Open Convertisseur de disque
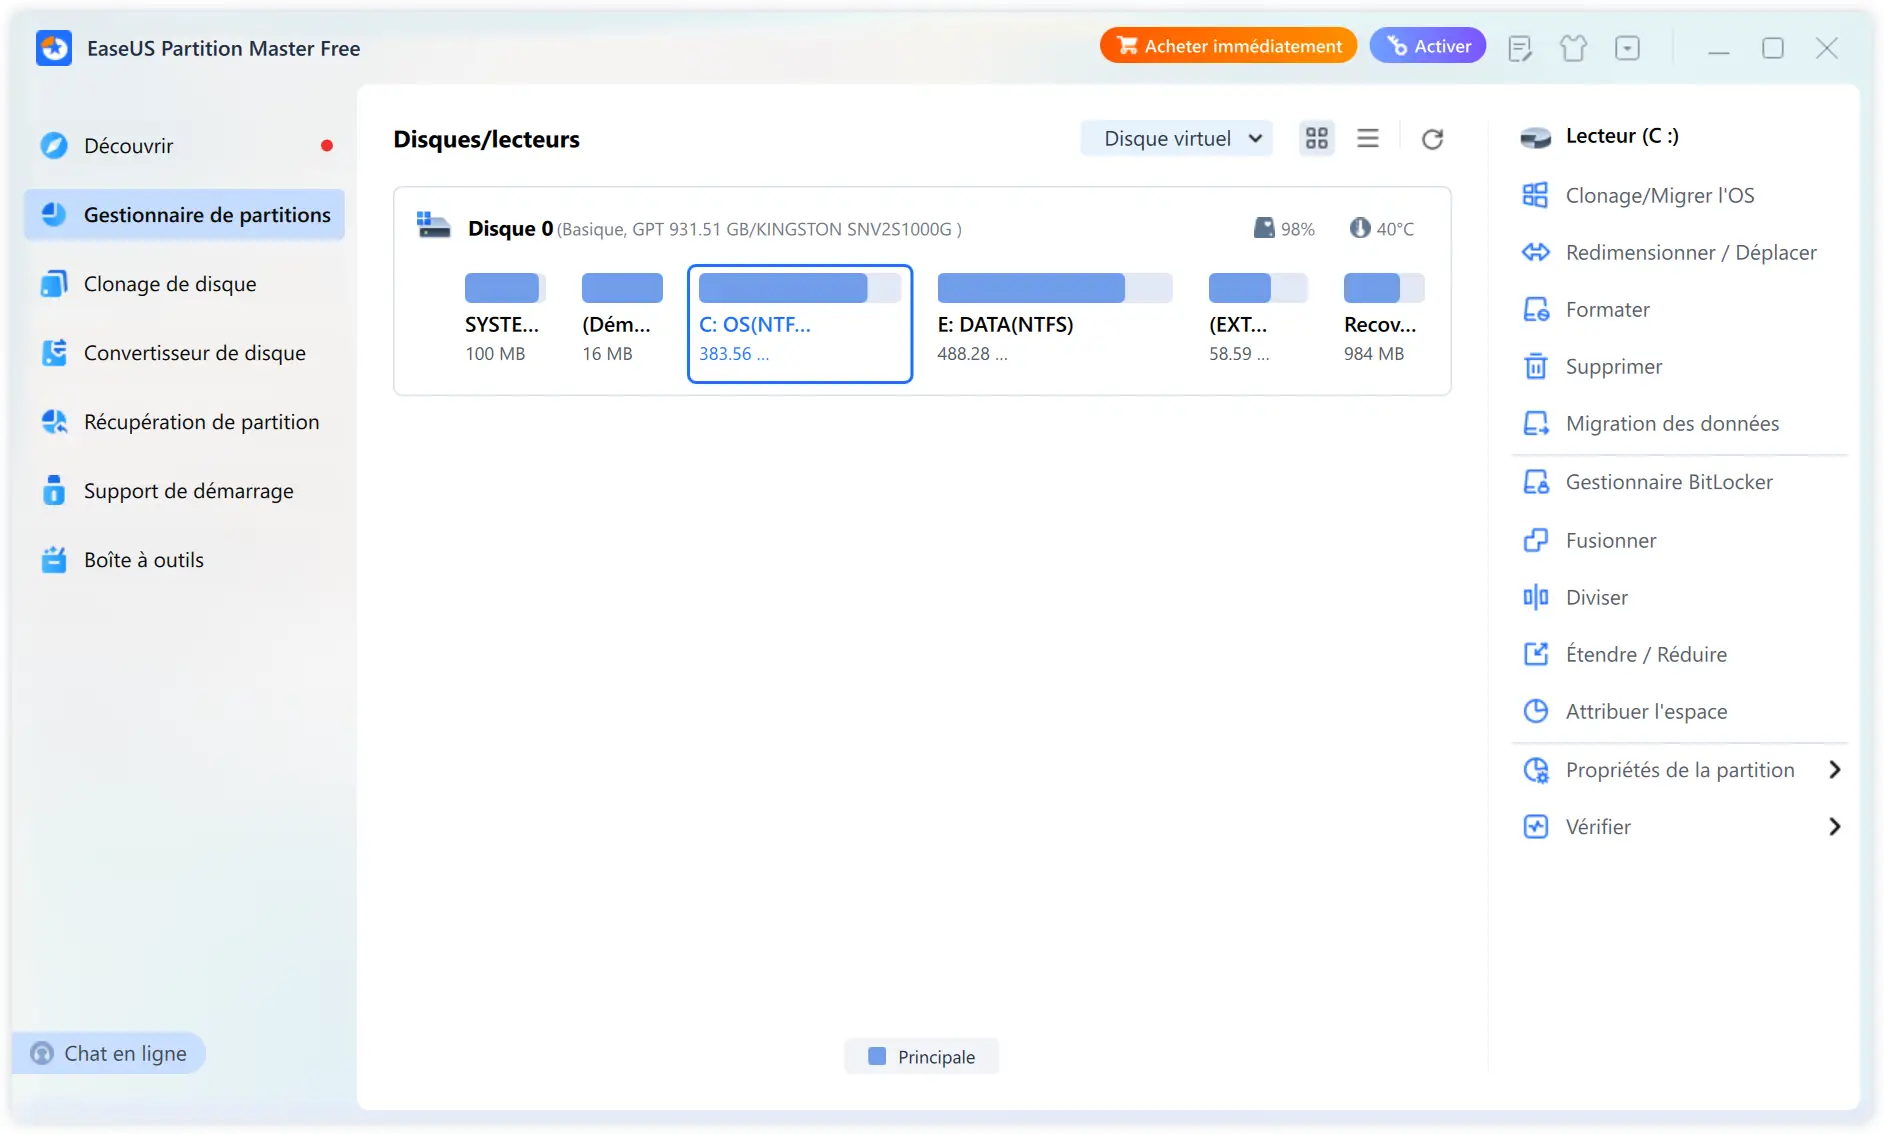Viewport: 1884px width, 1134px height. pos(184,353)
